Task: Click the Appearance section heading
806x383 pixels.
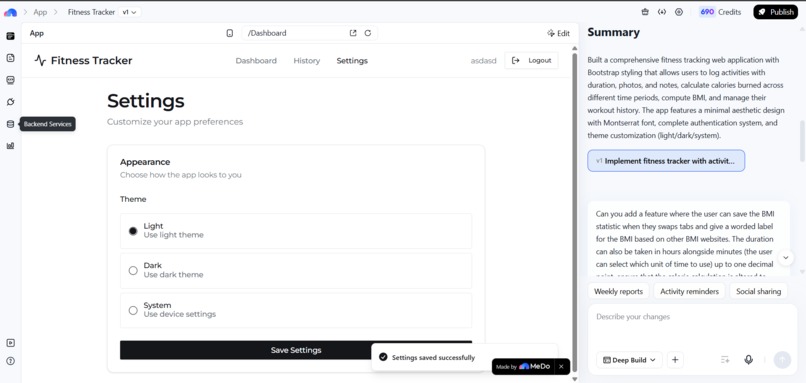Action: click(145, 162)
